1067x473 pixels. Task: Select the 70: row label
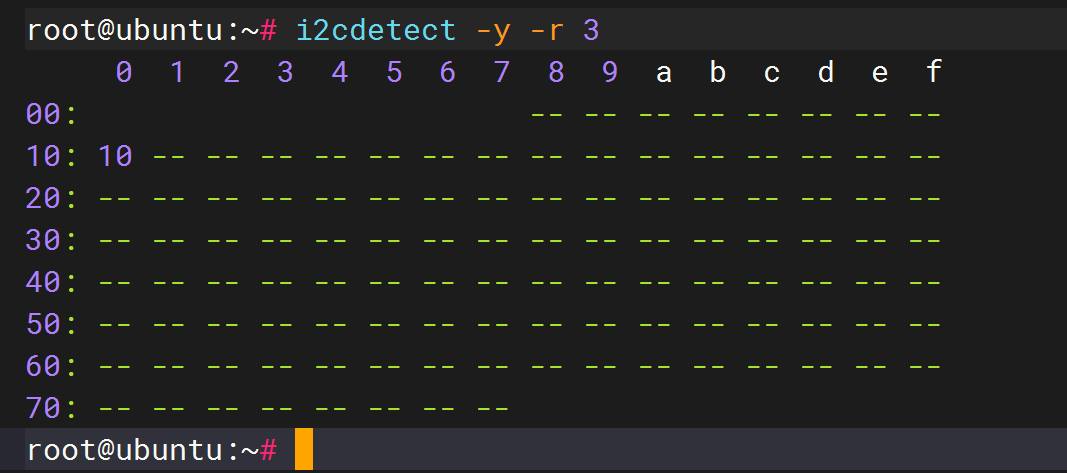(x=51, y=408)
